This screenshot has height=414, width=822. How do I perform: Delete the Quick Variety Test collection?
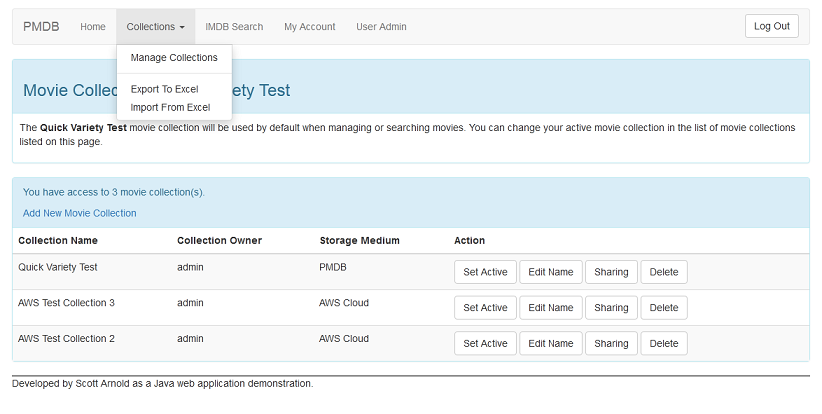664,272
